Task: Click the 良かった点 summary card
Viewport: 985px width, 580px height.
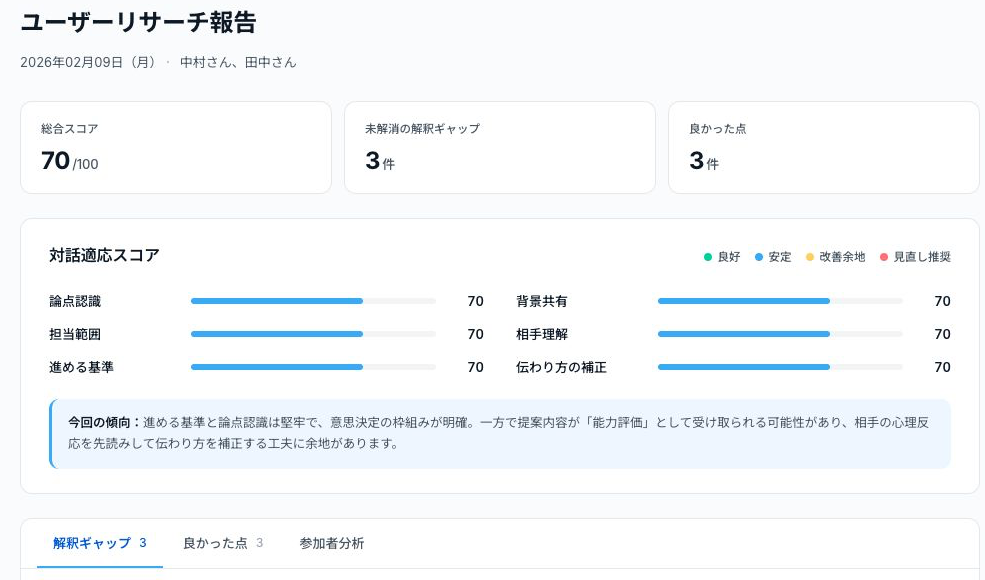Action: [824, 148]
